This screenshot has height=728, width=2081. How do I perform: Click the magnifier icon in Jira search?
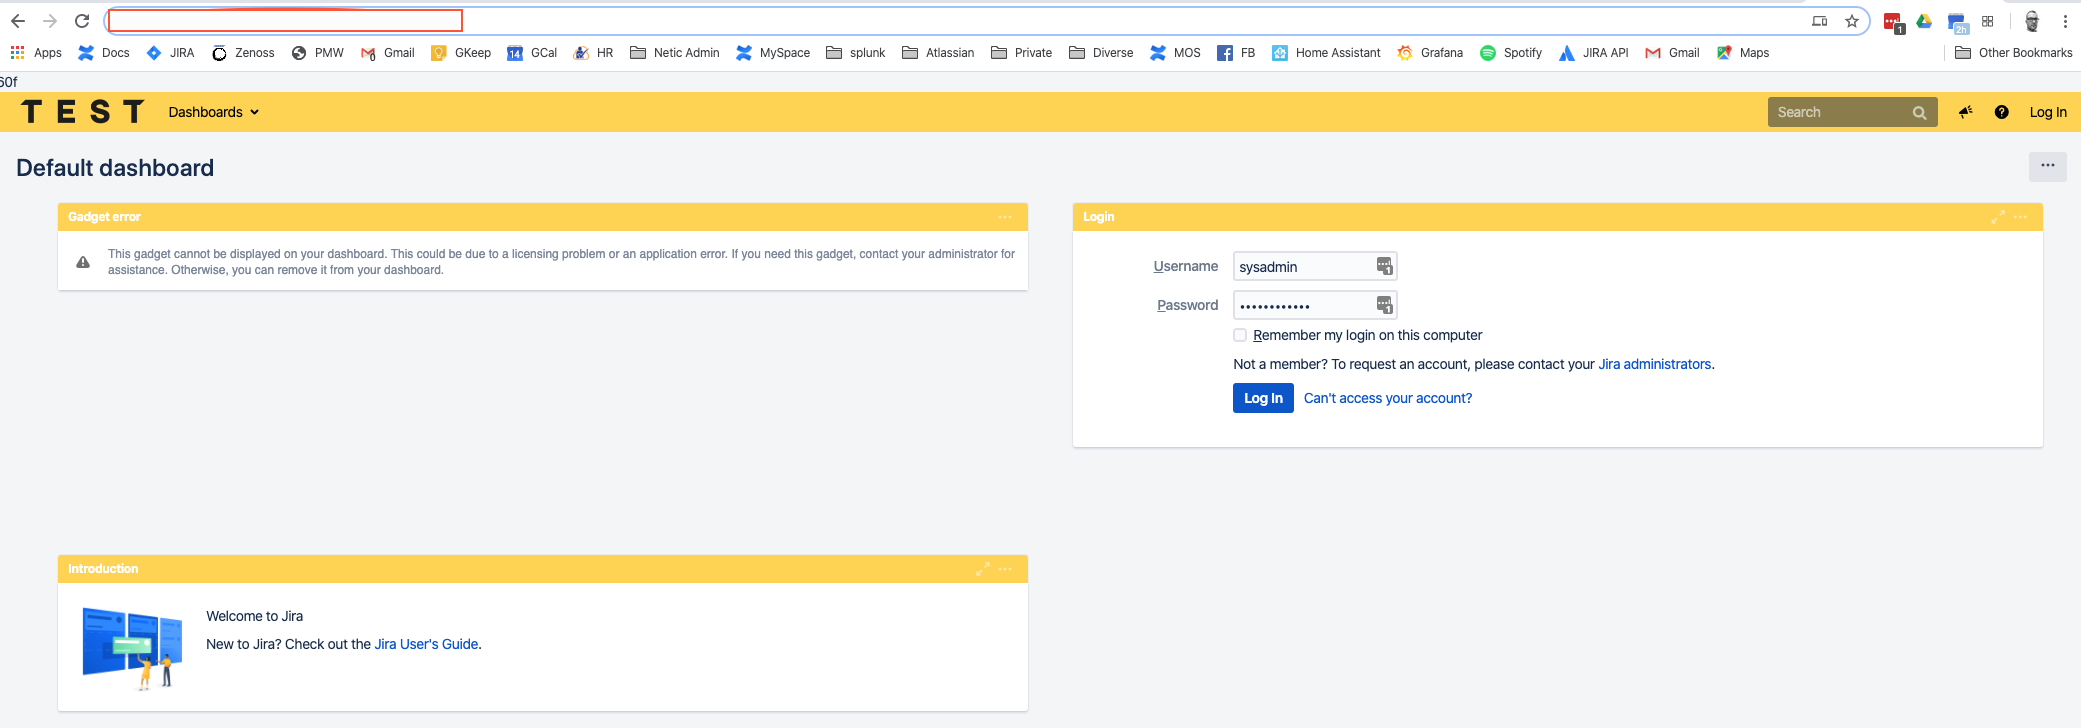pos(1919,113)
